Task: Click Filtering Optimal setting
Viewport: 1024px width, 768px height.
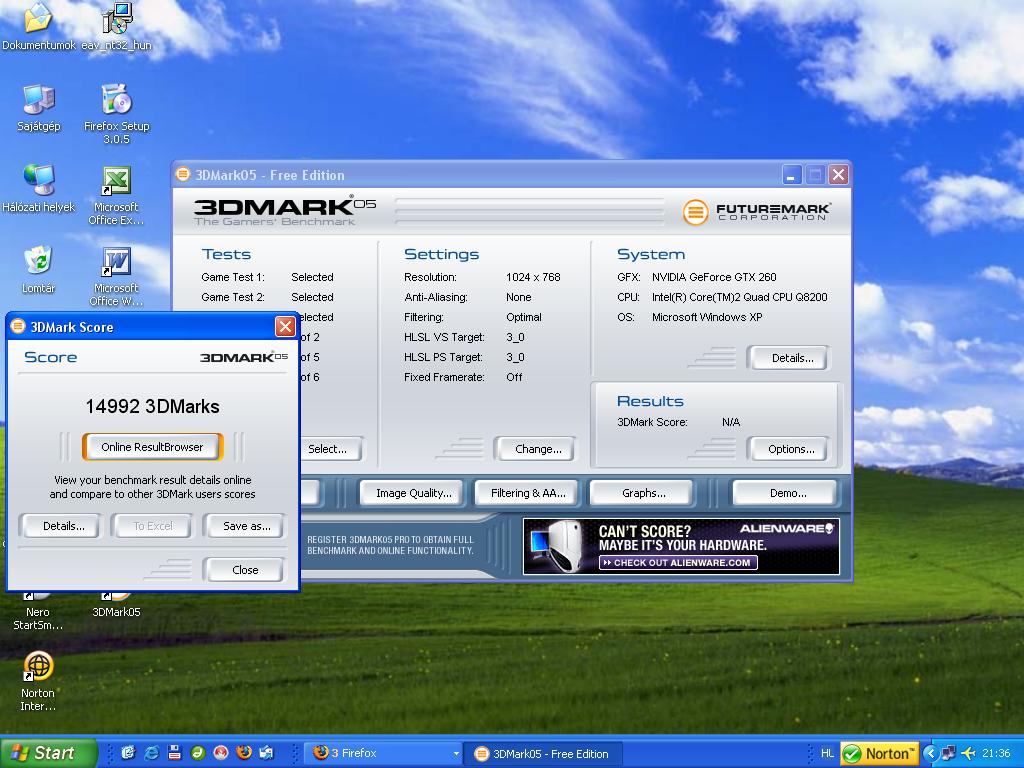Action: [473, 317]
